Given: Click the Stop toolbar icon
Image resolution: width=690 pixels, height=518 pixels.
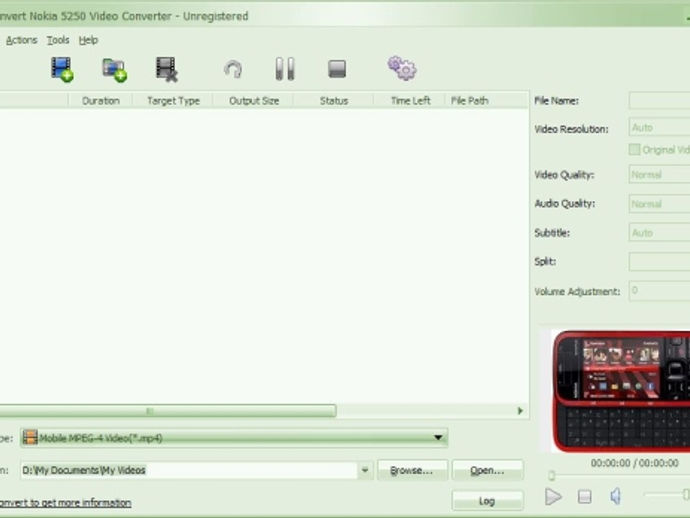Looking at the screenshot, I should click(x=337, y=69).
